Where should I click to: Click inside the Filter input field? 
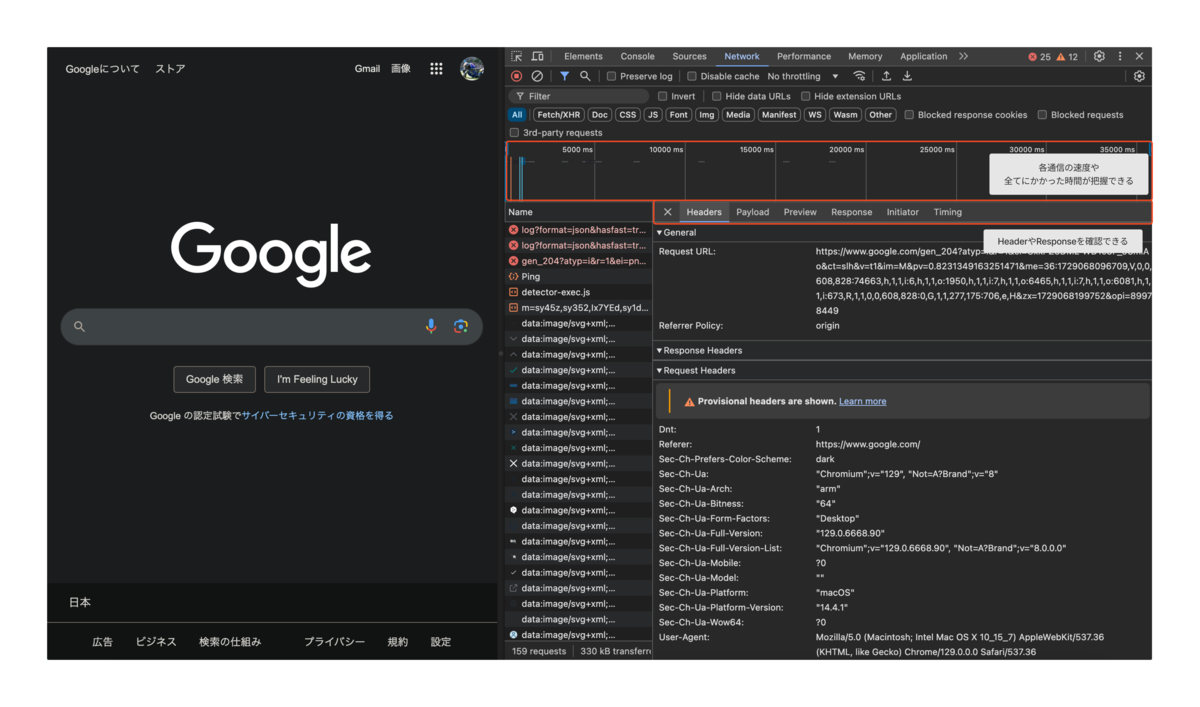[580, 95]
